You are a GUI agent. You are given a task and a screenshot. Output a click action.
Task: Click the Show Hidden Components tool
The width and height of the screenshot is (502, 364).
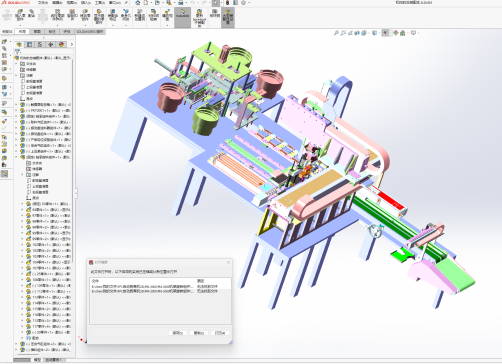99,16
